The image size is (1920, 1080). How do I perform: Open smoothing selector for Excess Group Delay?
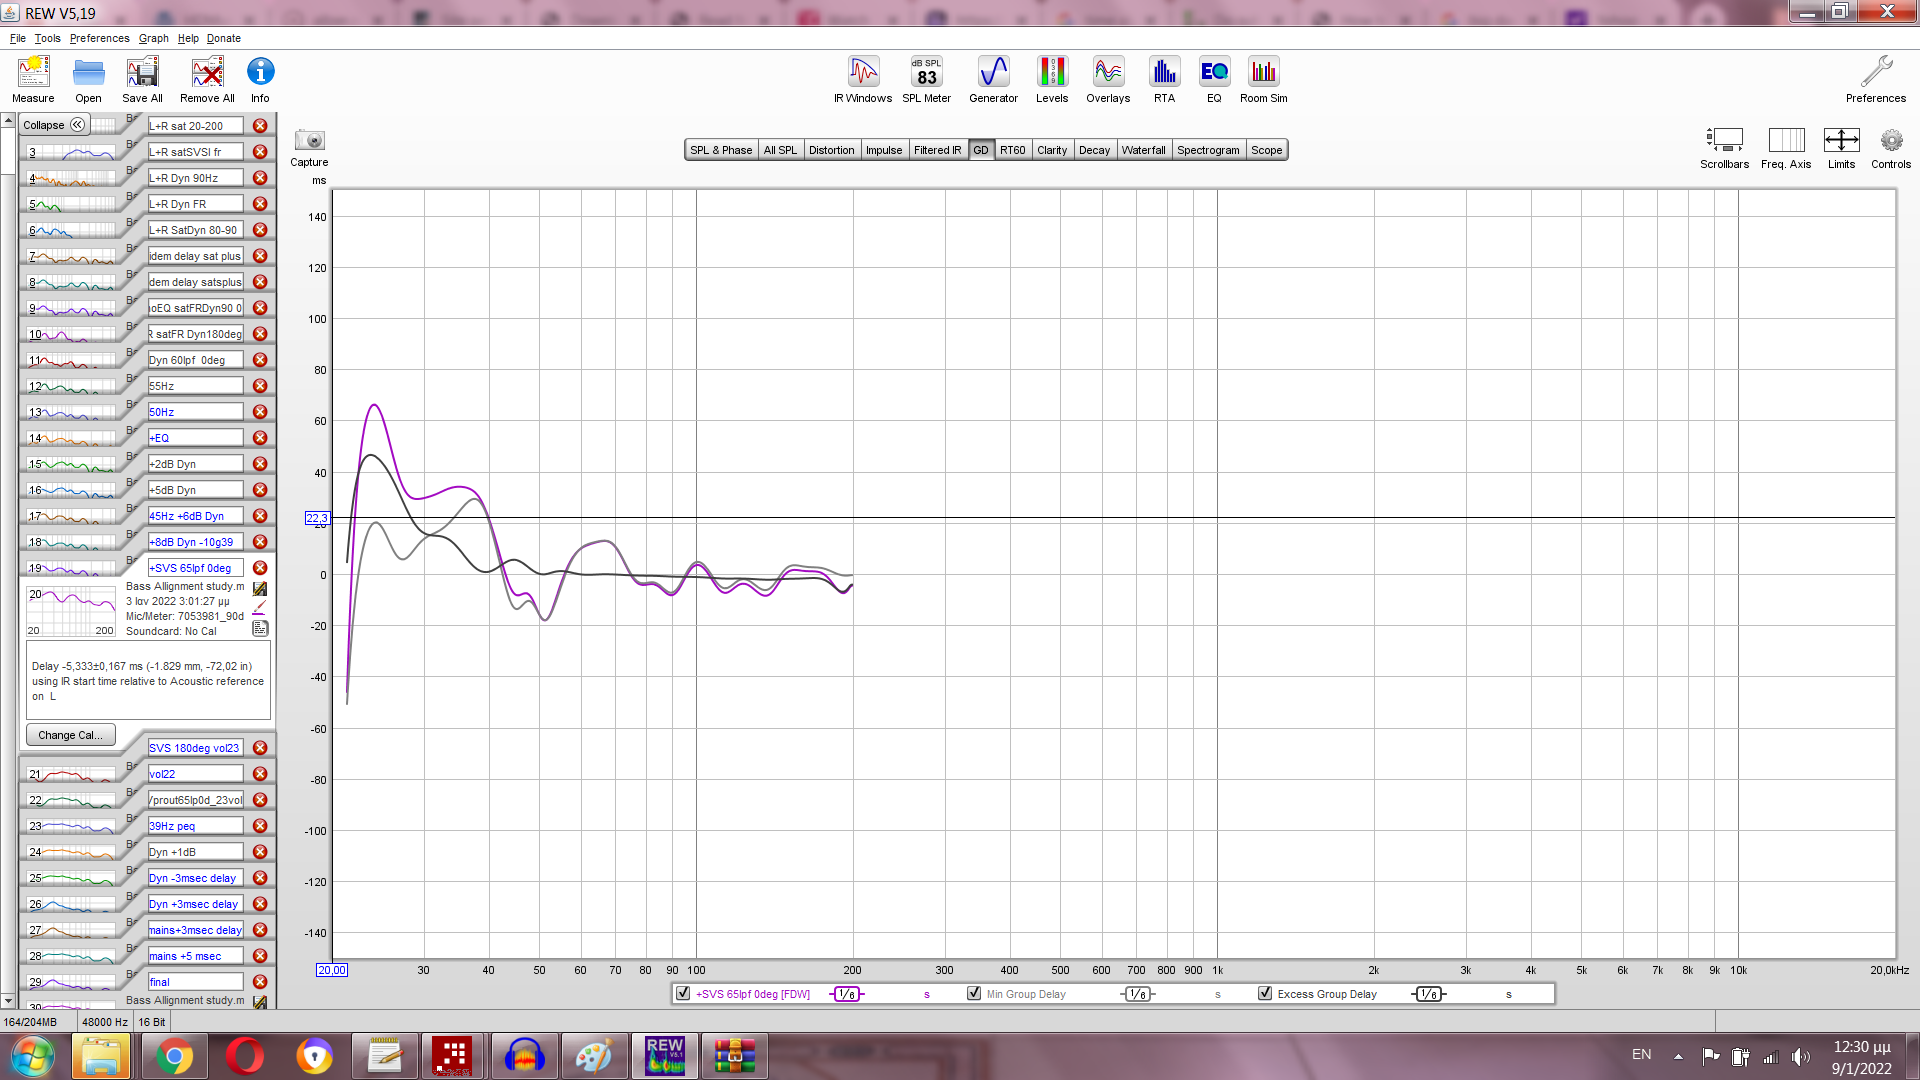[1428, 994]
